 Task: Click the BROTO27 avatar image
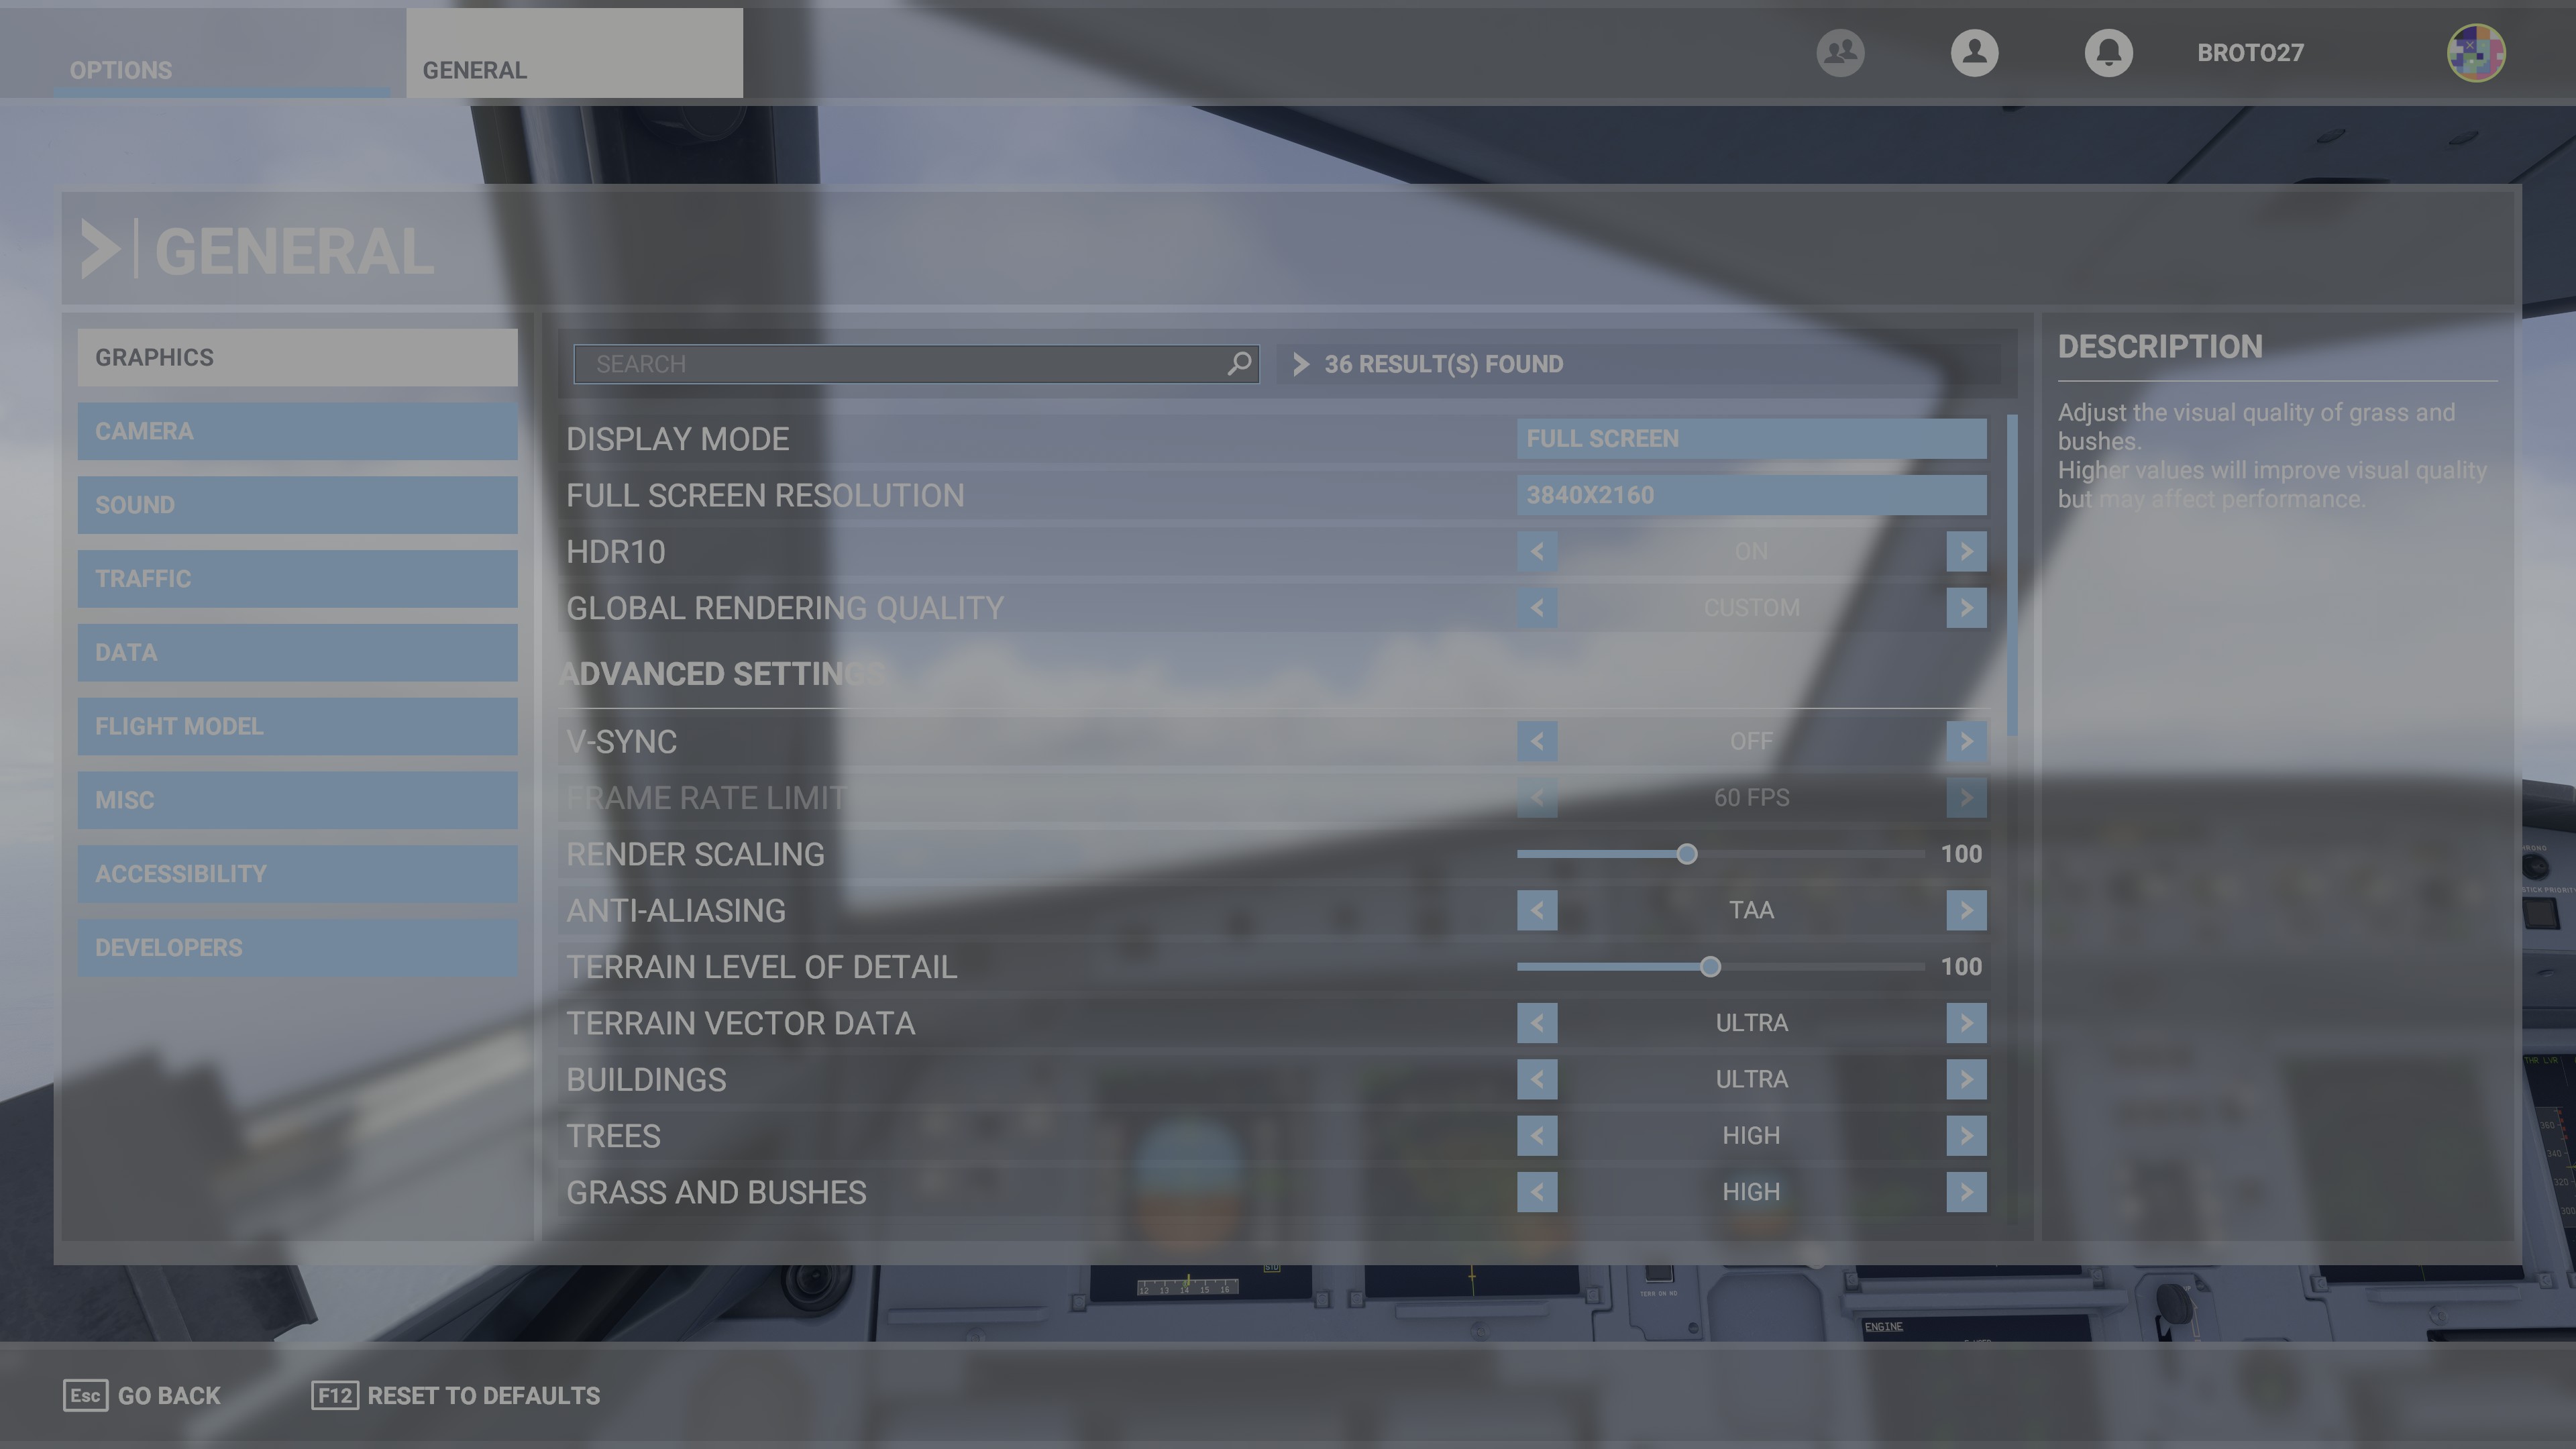(2477, 53)
